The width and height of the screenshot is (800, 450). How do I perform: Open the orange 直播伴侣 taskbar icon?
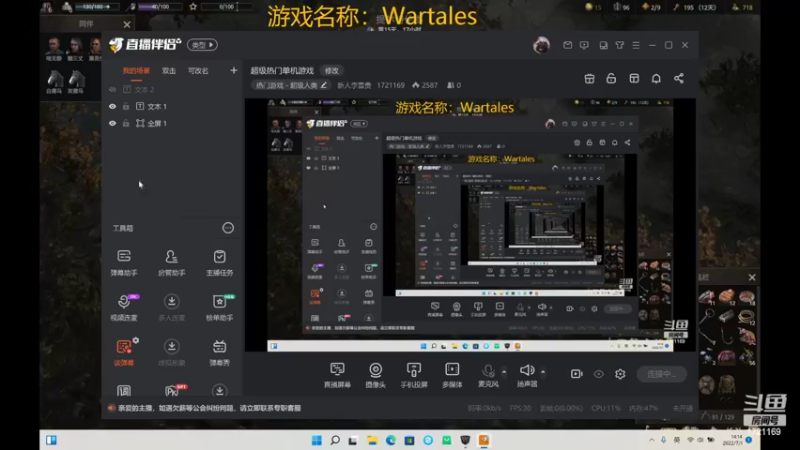(x=484, y=440)
